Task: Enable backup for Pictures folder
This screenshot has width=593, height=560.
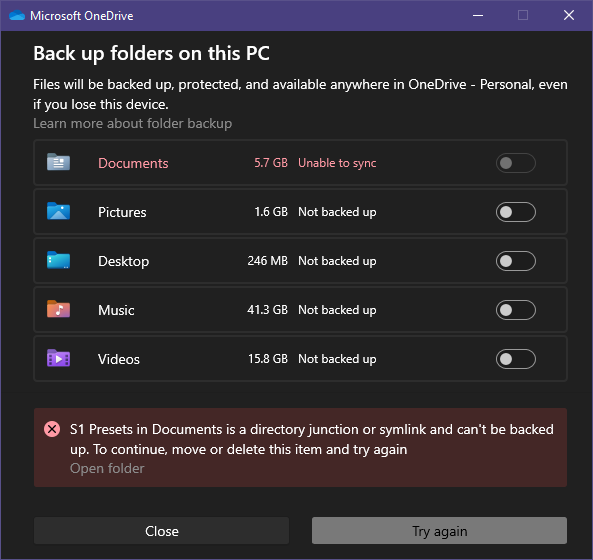Action: [x=515, y=212]
